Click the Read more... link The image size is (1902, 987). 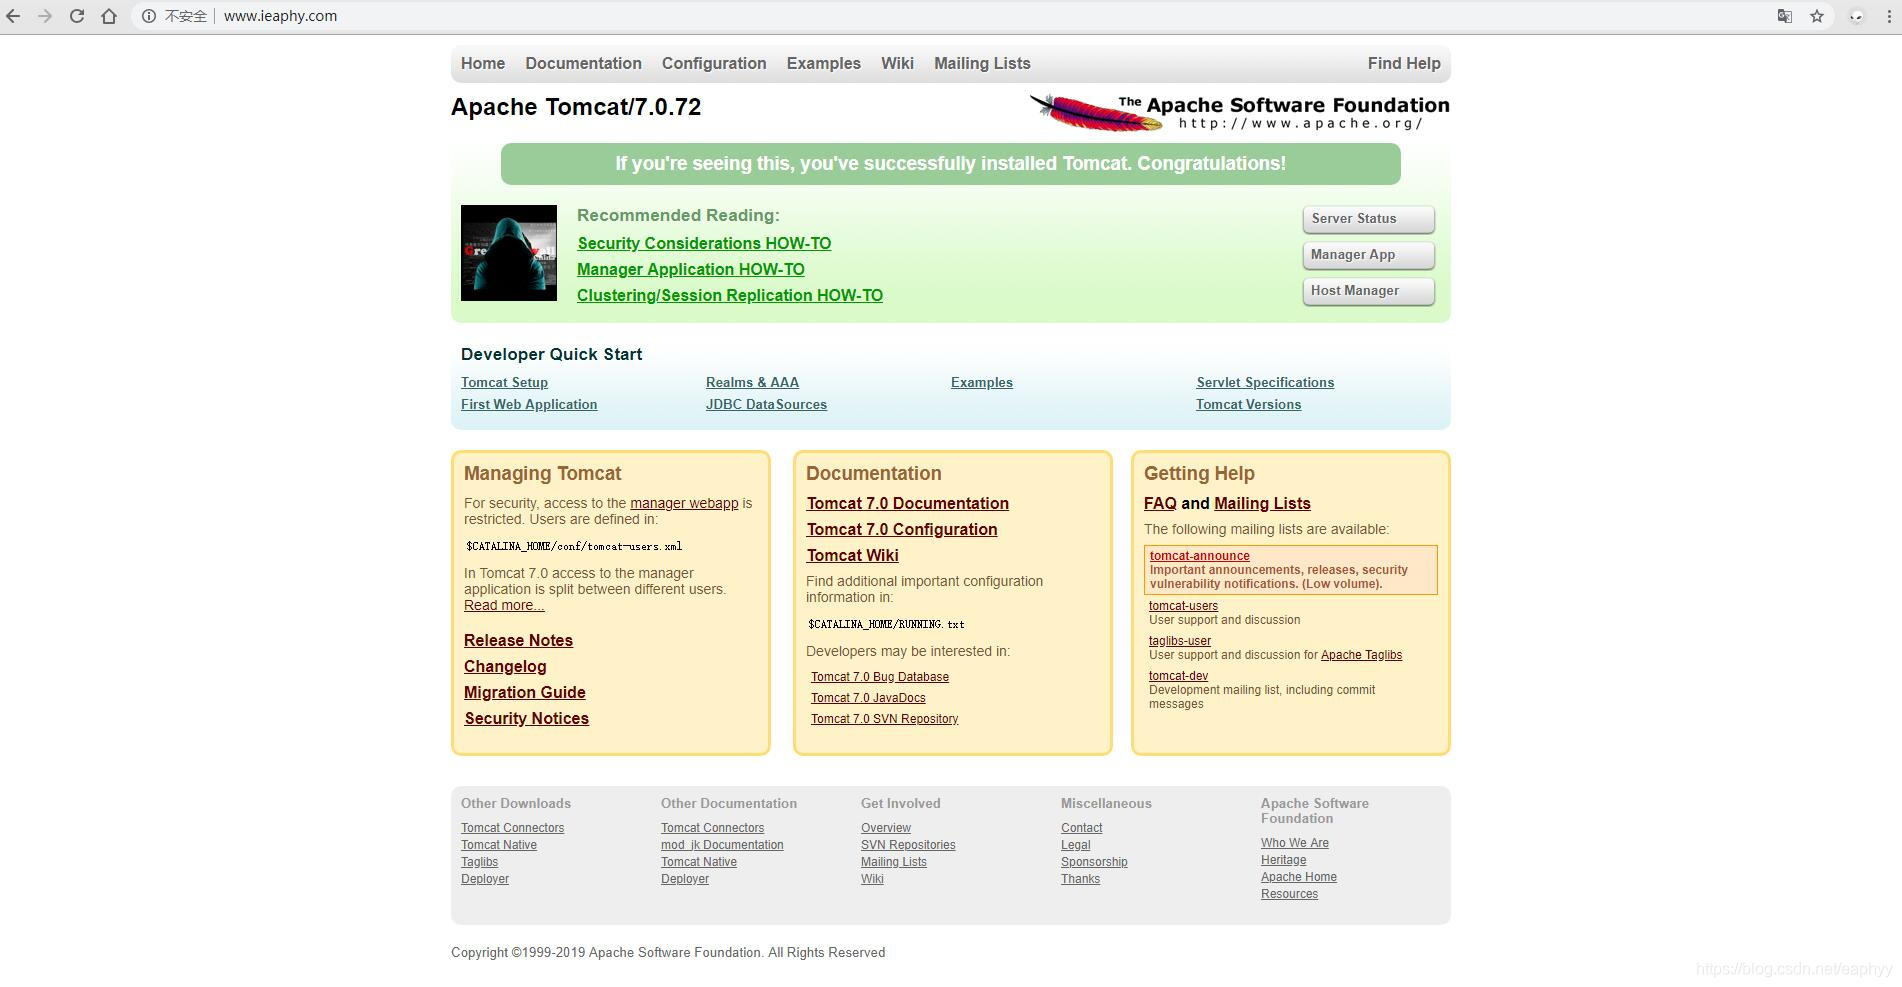504,605
